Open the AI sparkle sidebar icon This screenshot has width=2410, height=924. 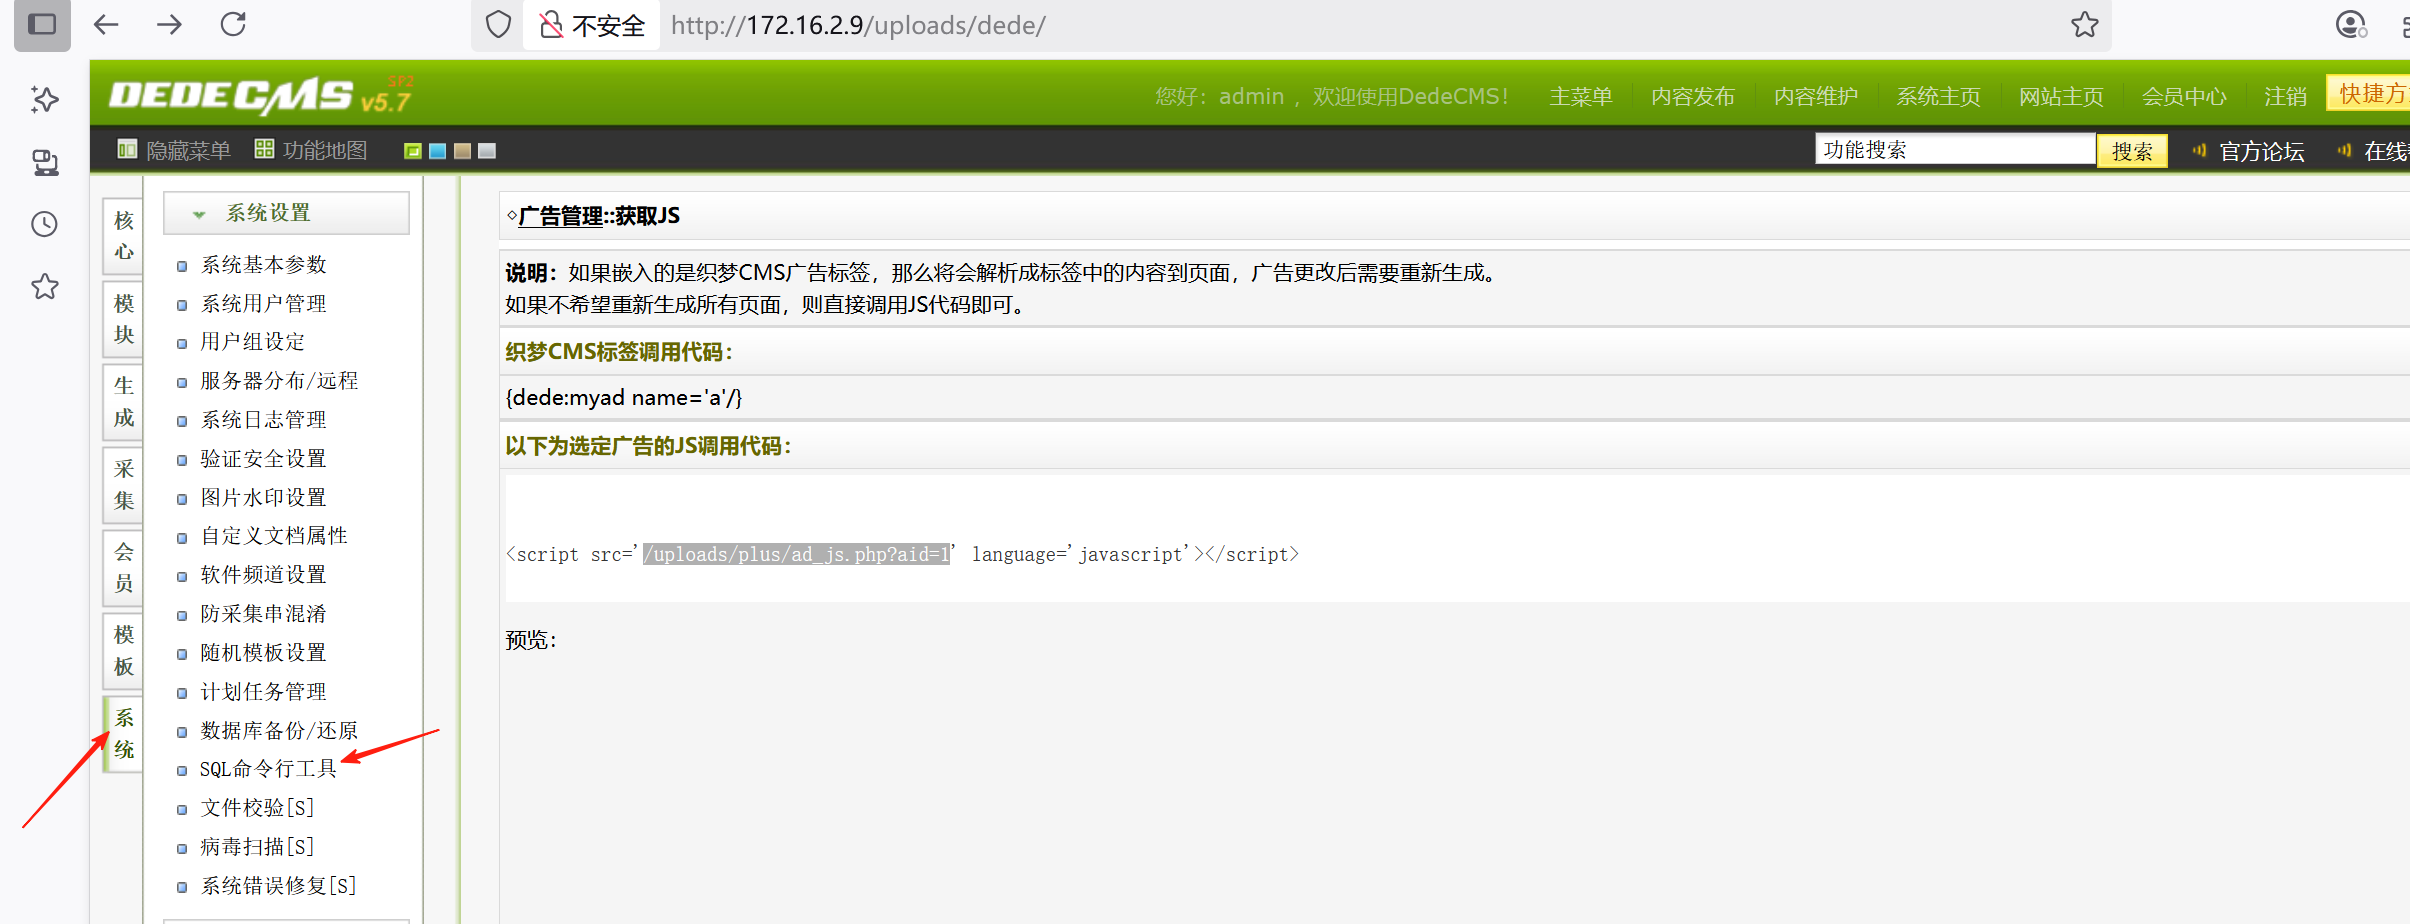click(x=45, y=99)
